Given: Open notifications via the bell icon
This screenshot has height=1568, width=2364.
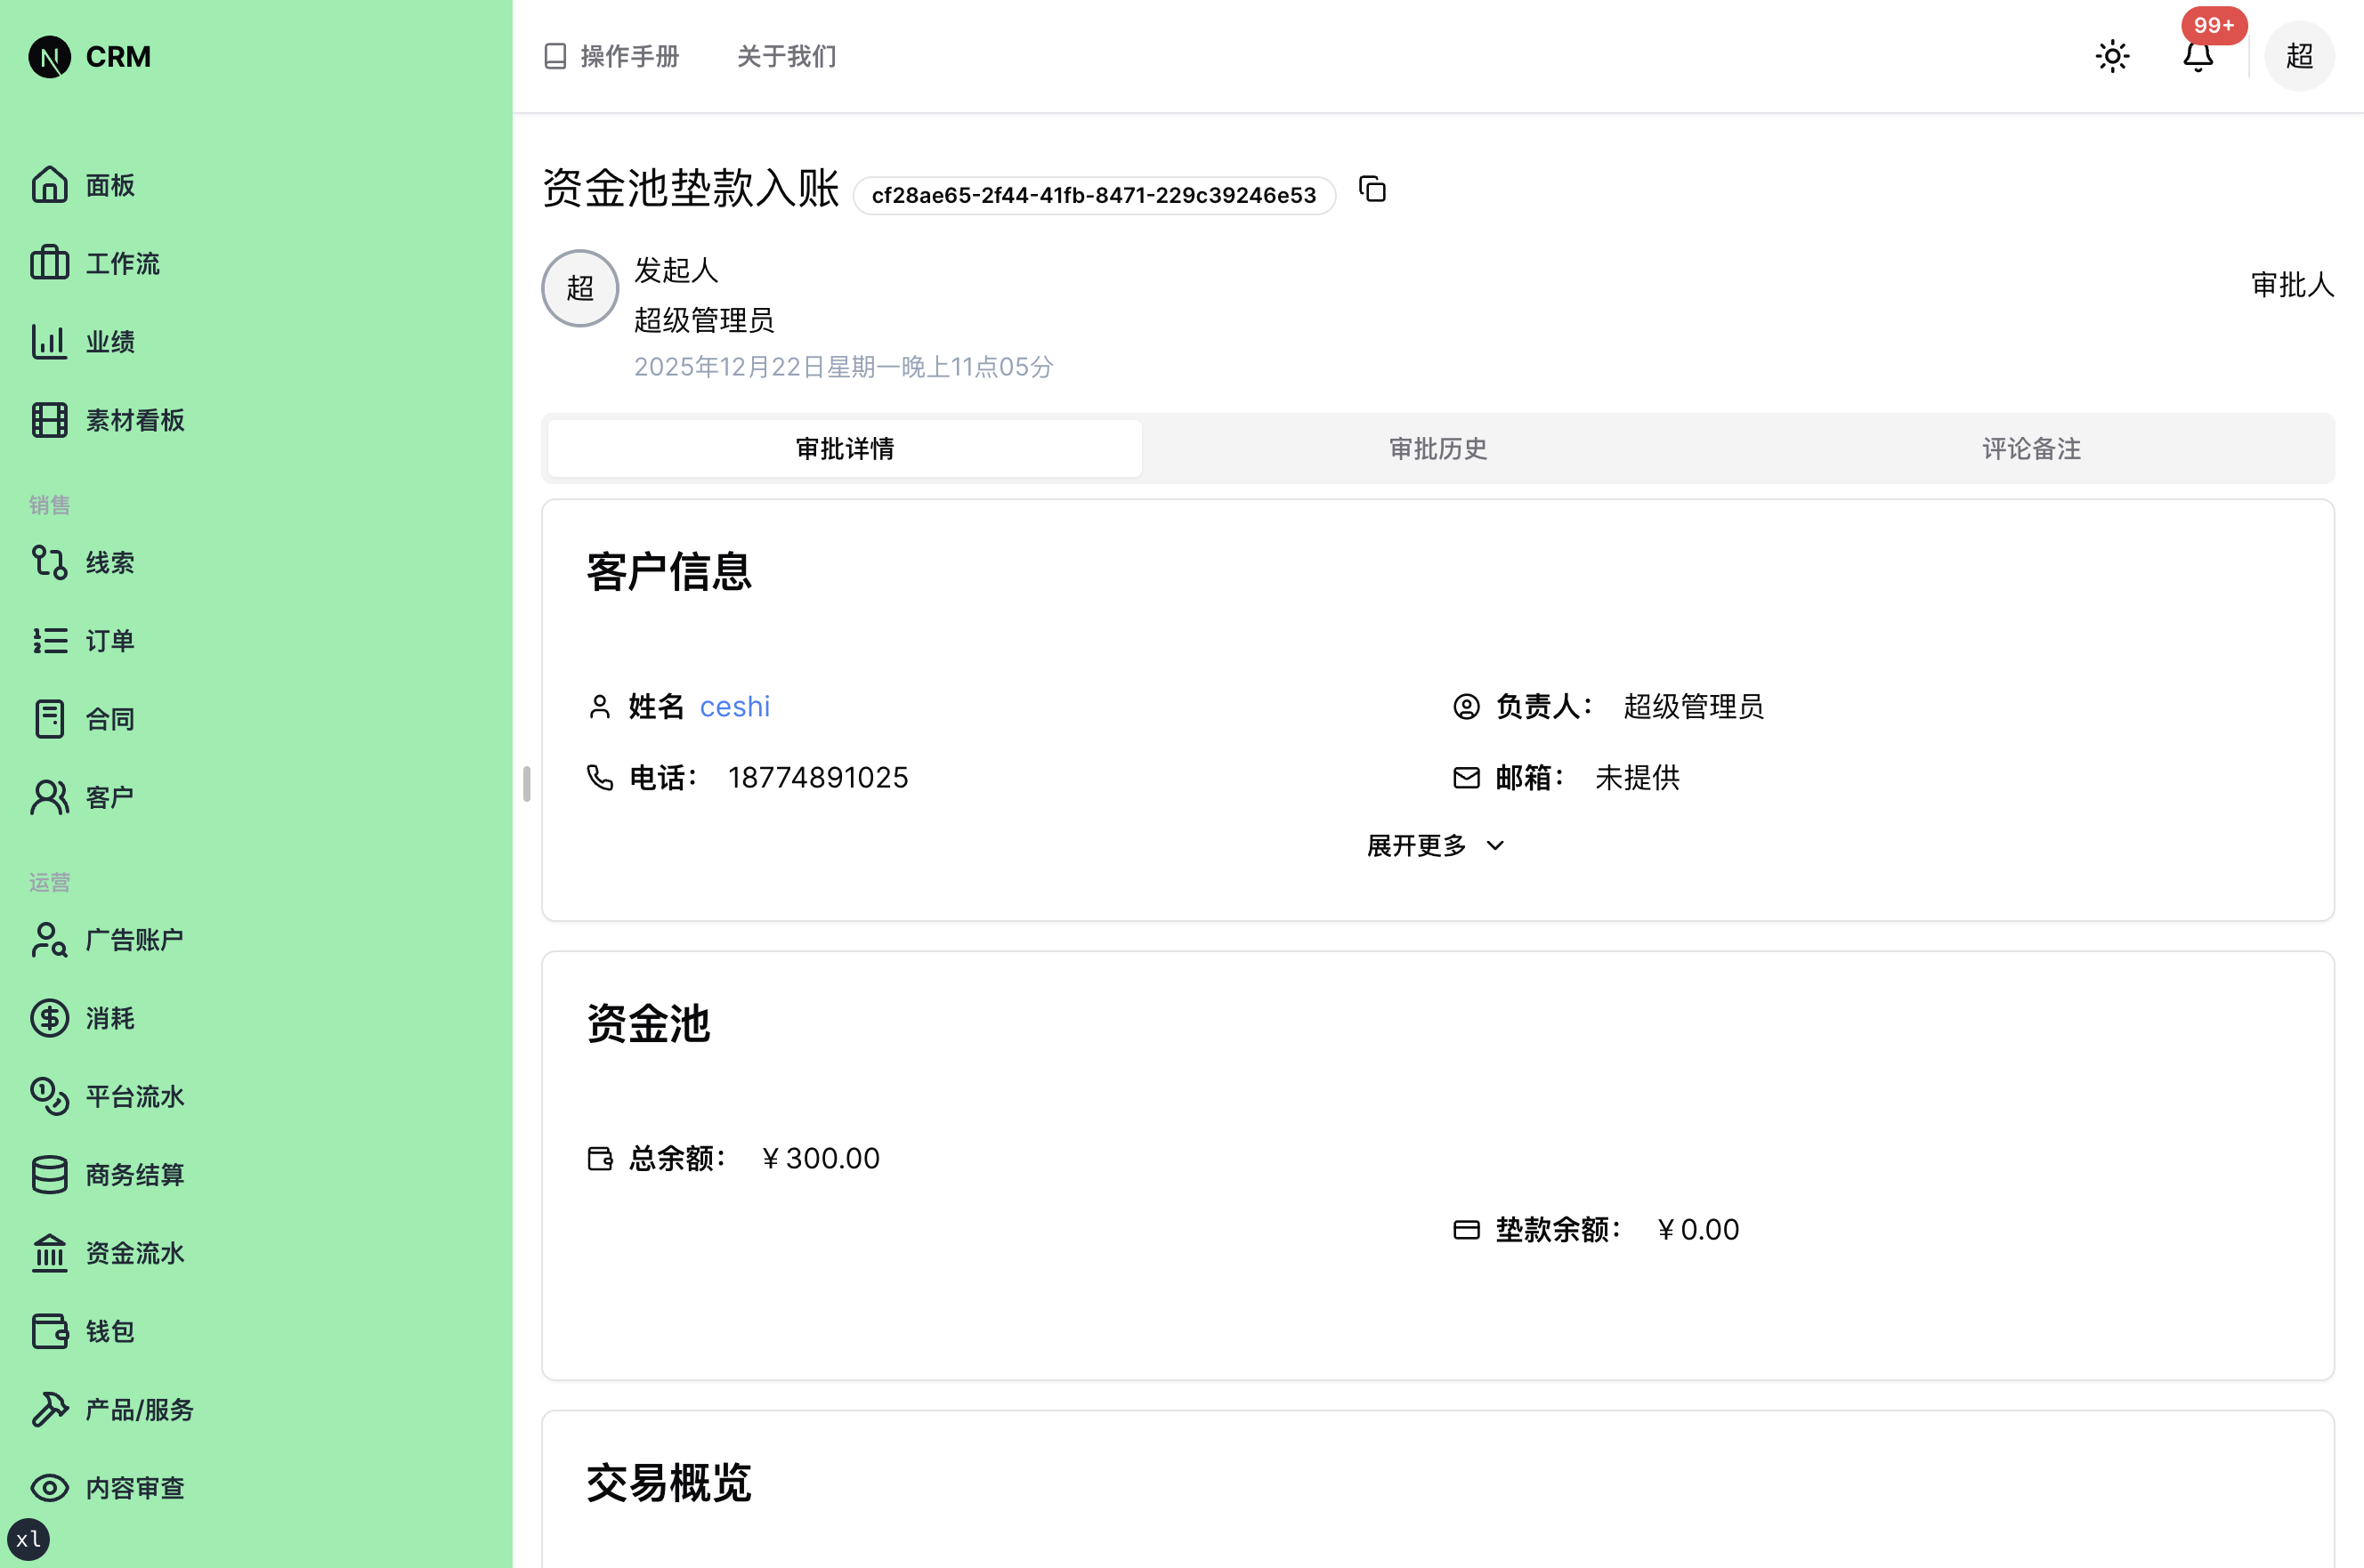Looking at the screenshot, I should 2197,56.
